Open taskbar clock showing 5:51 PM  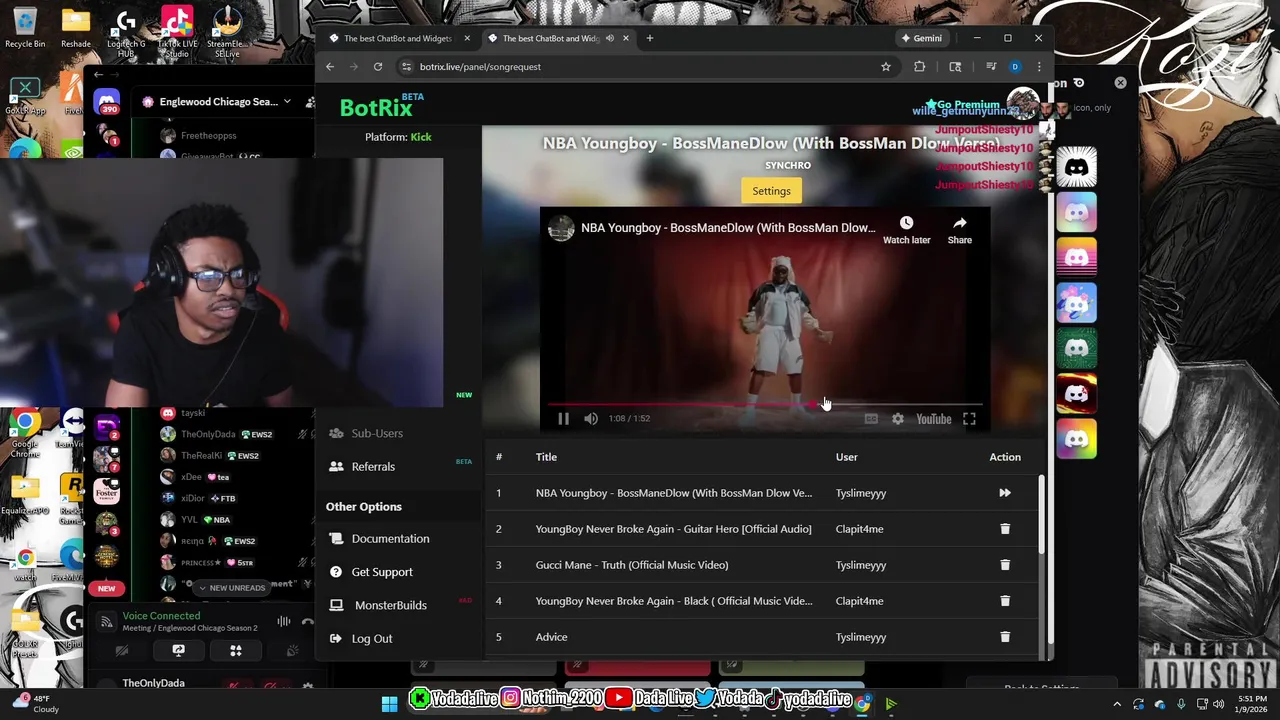[x=1252, y=704]
